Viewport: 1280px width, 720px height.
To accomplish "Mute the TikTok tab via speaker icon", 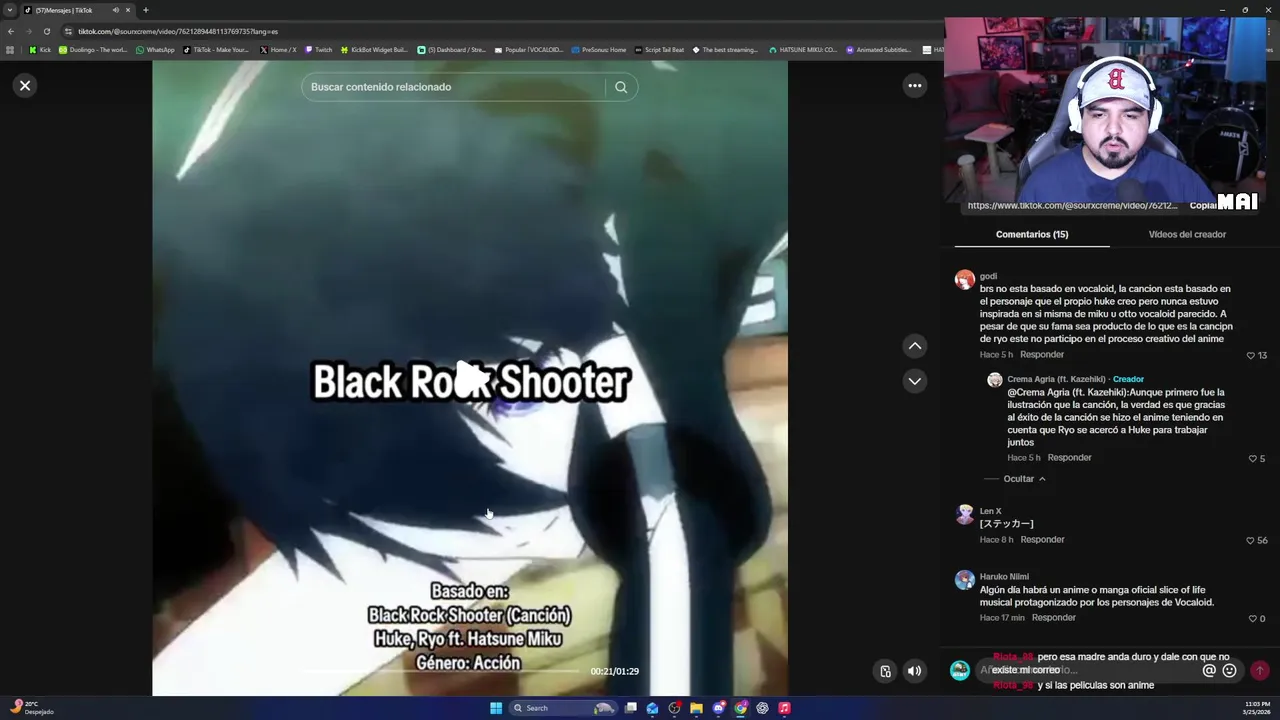I will 115,10.
